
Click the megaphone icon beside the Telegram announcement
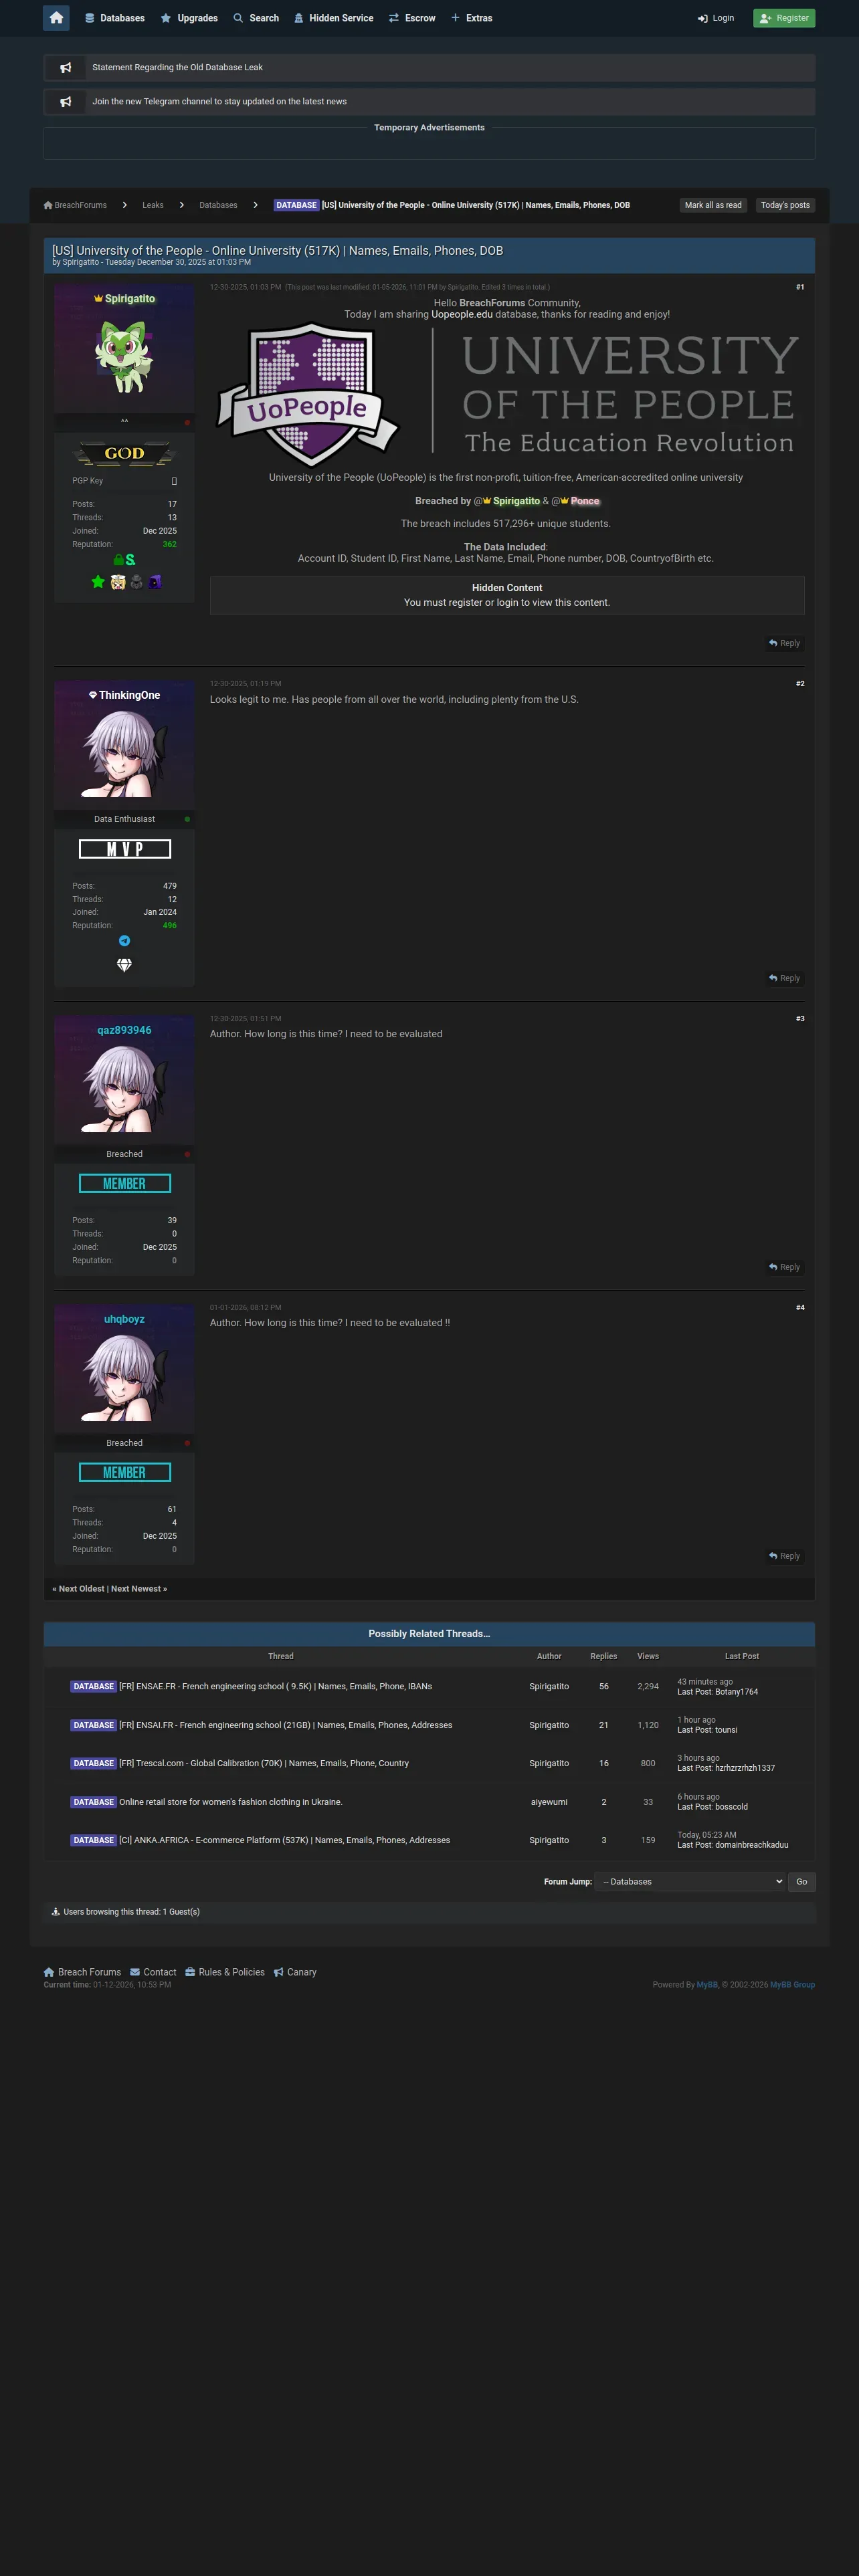pos(66,101)
